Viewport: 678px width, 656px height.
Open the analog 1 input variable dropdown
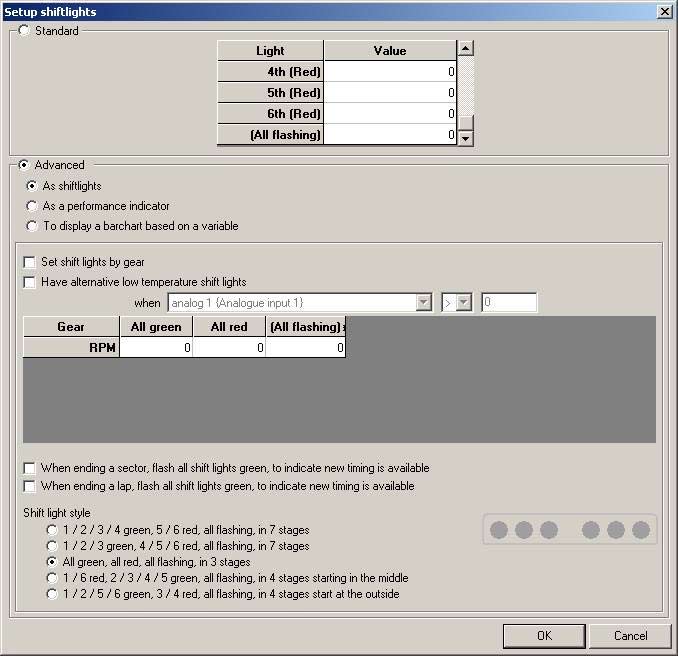click(x=424, y=303)
